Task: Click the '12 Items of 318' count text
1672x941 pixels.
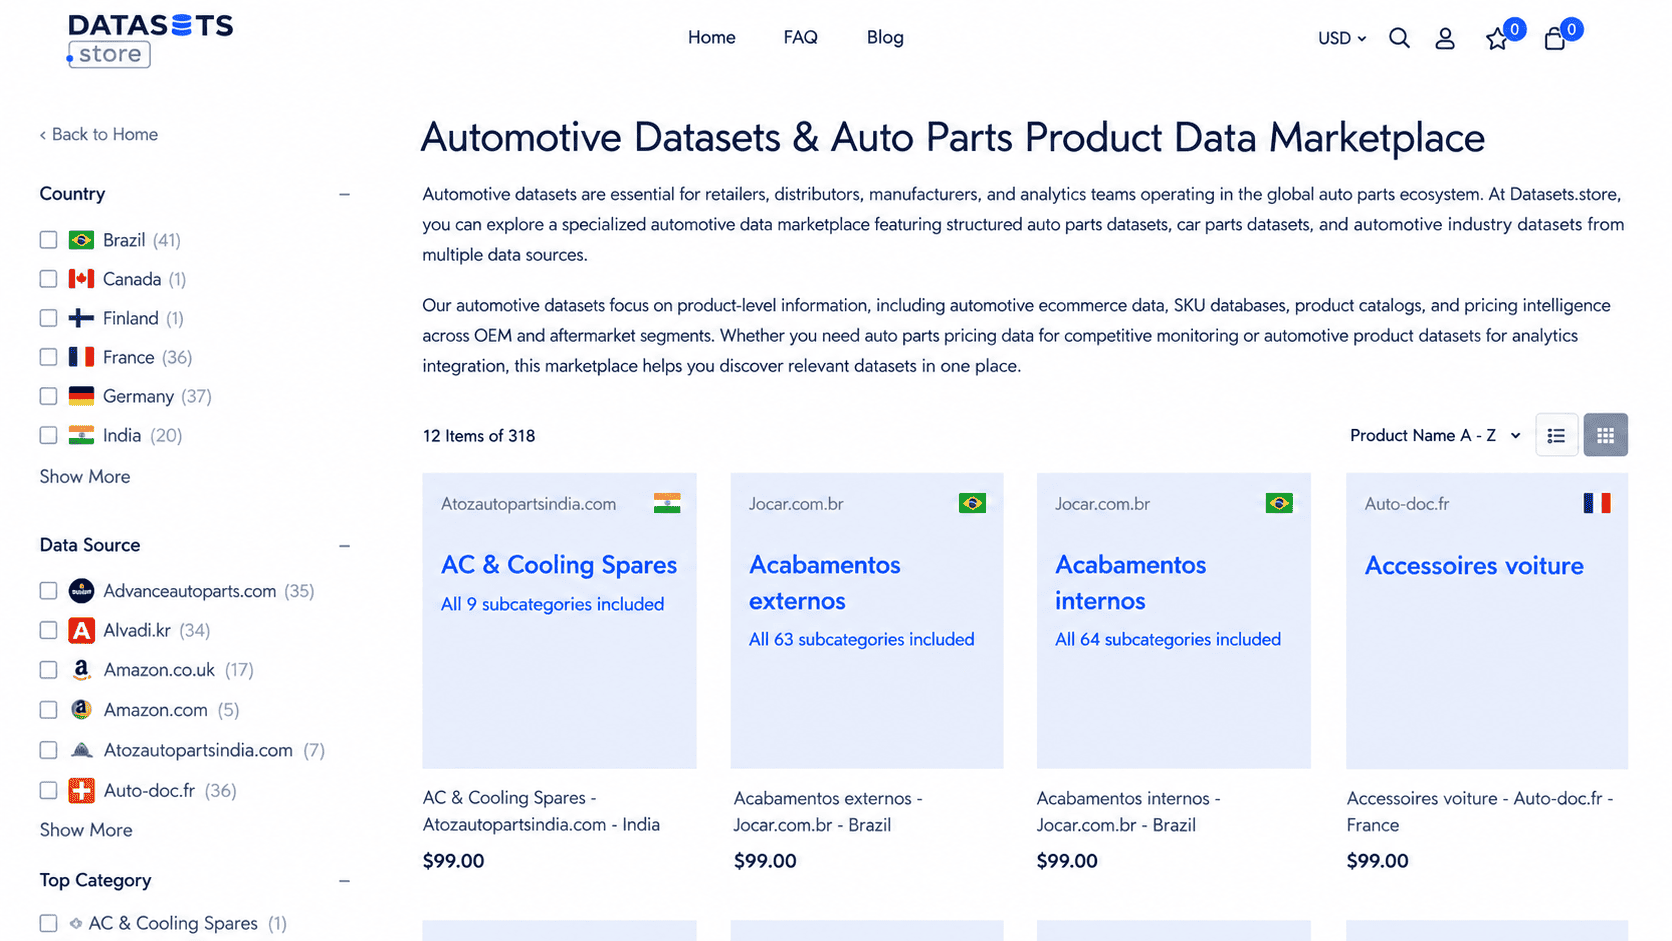Action: [479, 436]
